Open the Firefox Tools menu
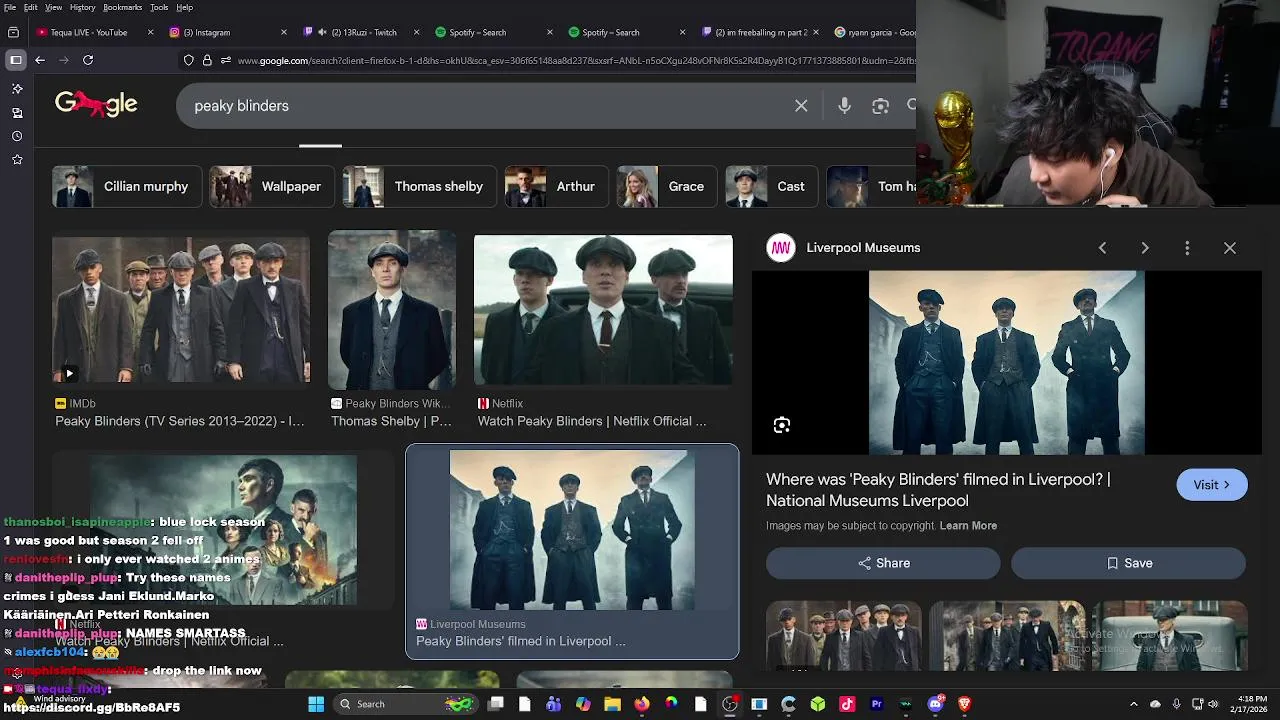The height and width of the screenshot is (720, 1280). 159,7
